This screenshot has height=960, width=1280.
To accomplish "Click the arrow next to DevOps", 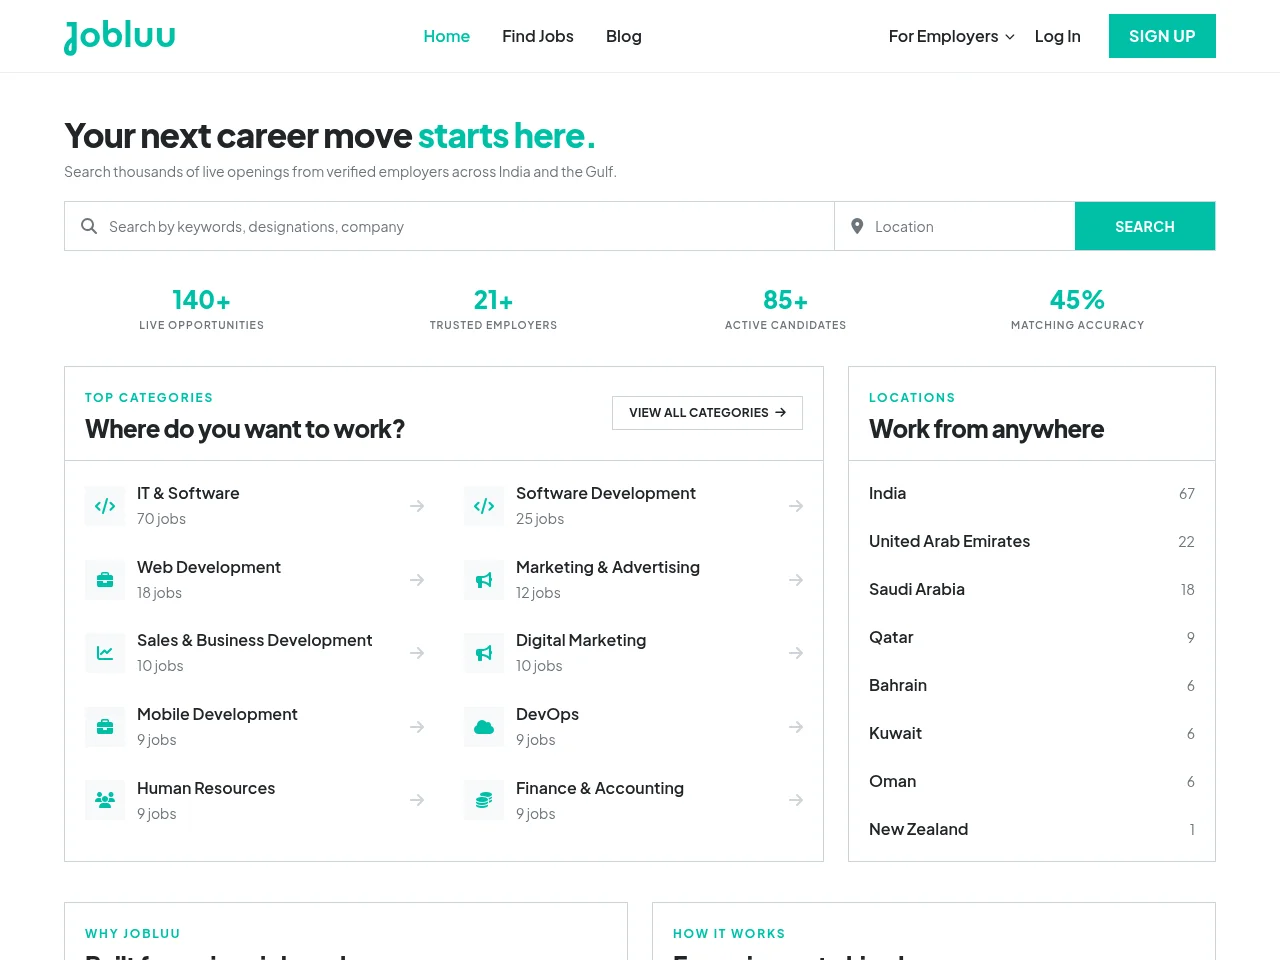I will [x=796, y=727].
